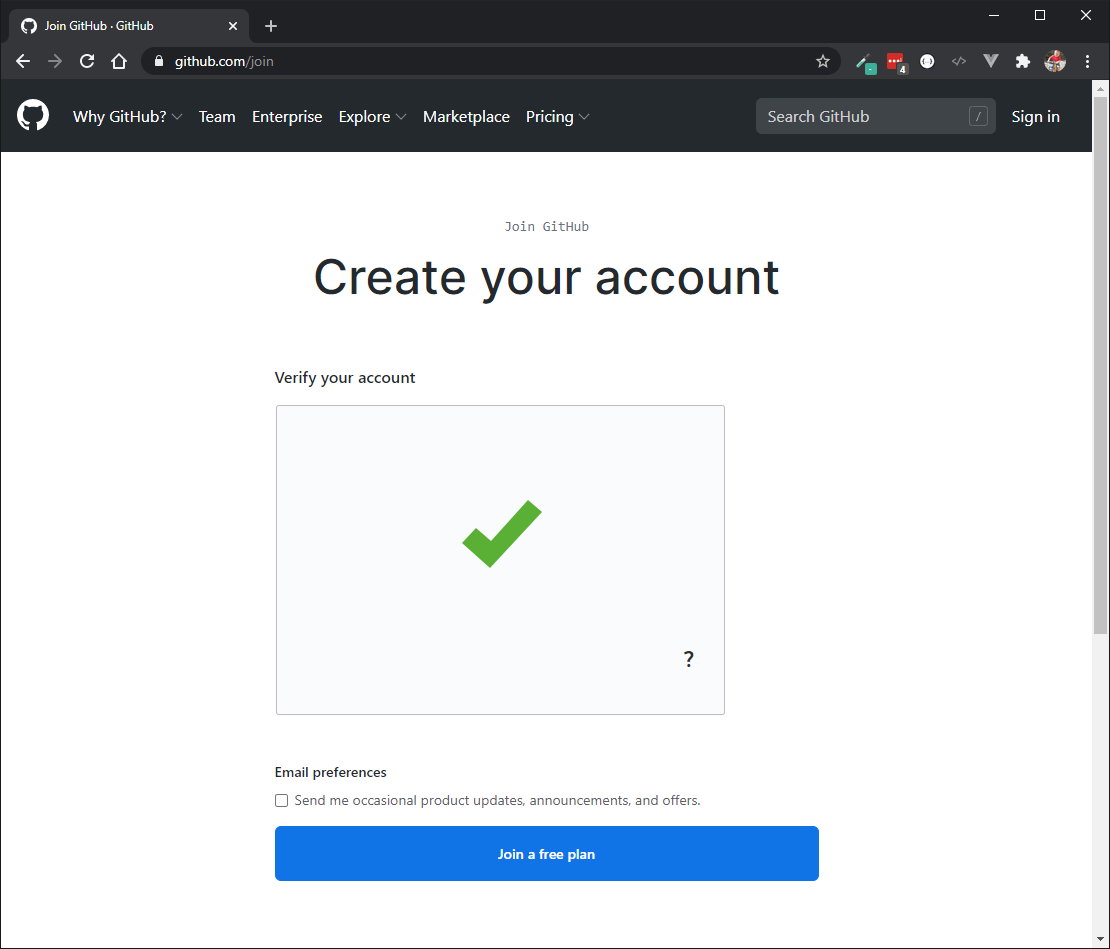Click the slash shortcut icon in search box
The width and height of the screenshot is (1110, 949).
pyautogui.click(x=978, y=116)
